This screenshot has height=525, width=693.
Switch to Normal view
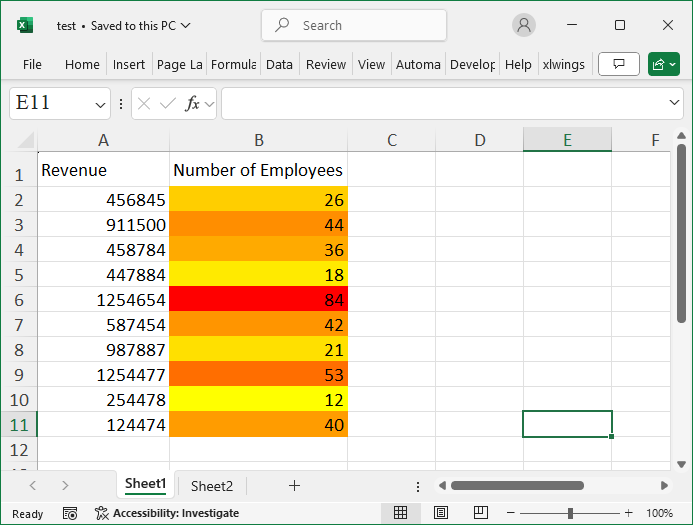[400, 513]
